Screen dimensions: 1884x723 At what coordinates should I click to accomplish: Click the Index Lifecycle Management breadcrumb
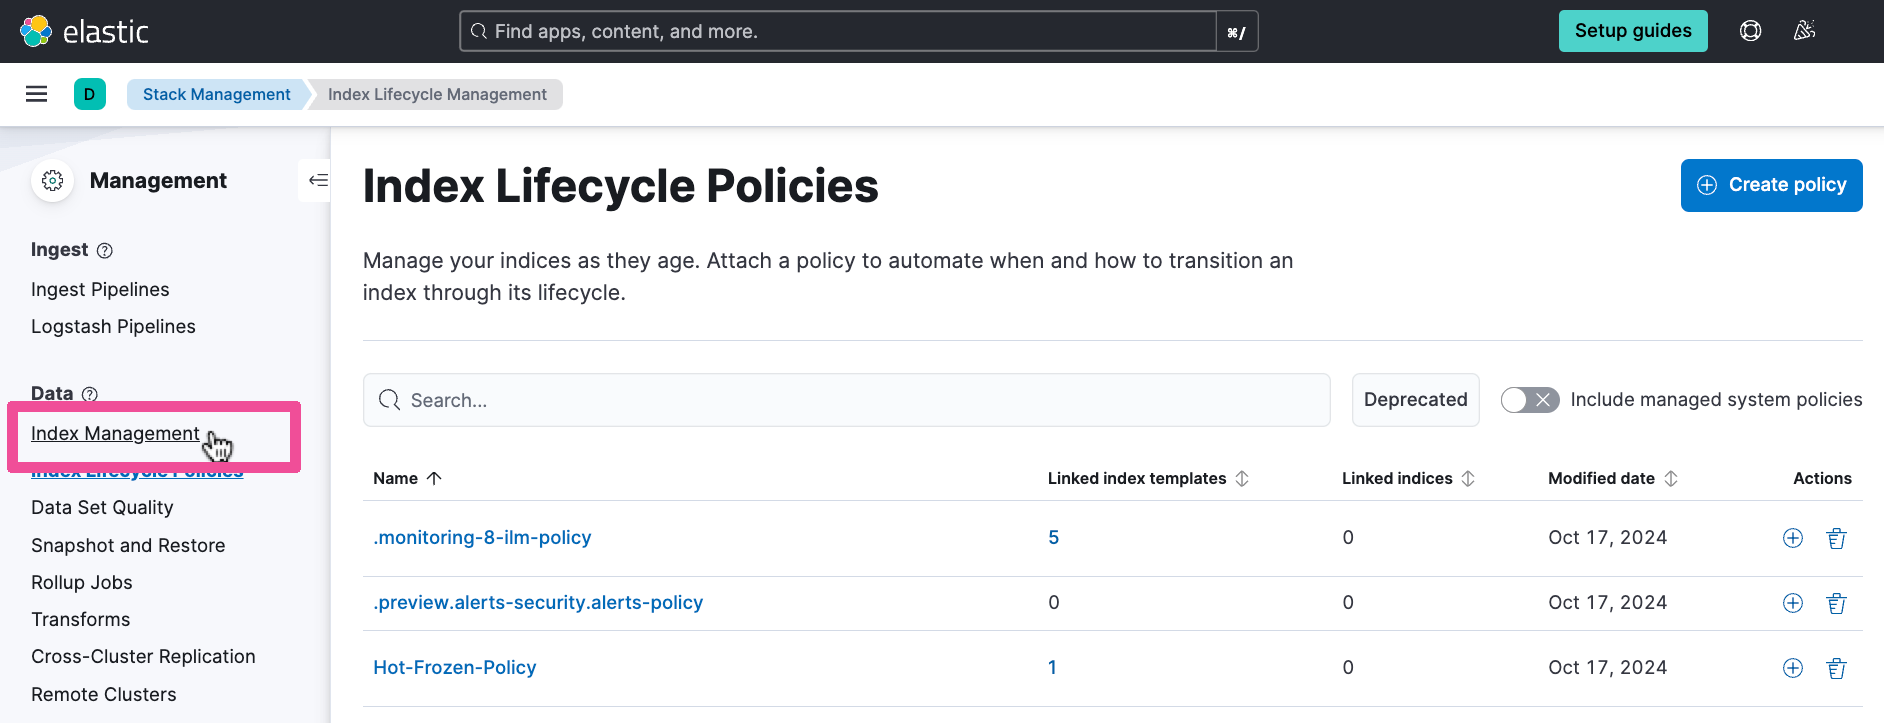click(x=437, y=94)
